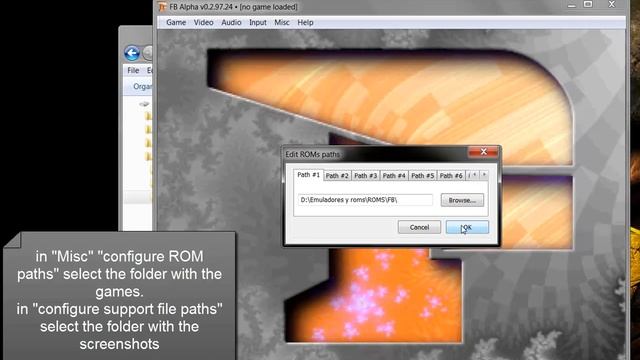The height and width of the screenshot is (360, 640).
Task: Click the ROM path text field
Action: coord(365,200)
